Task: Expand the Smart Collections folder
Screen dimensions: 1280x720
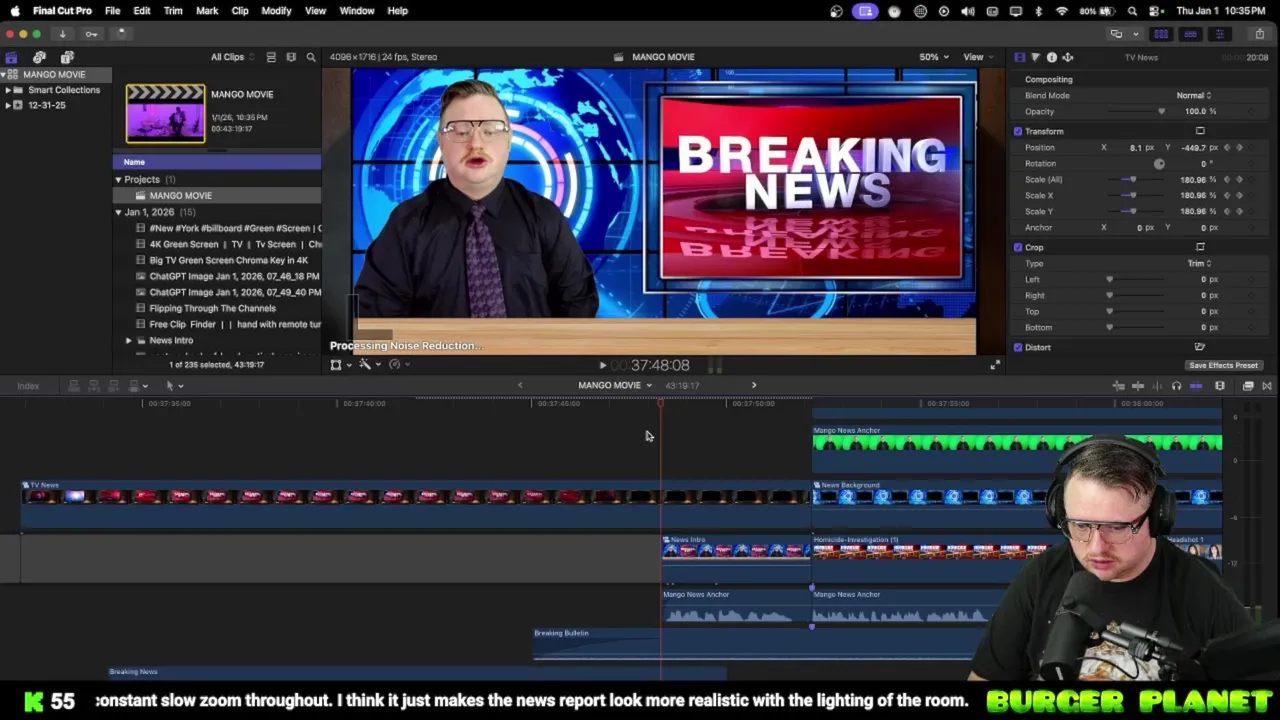Action: pos(8,90)
